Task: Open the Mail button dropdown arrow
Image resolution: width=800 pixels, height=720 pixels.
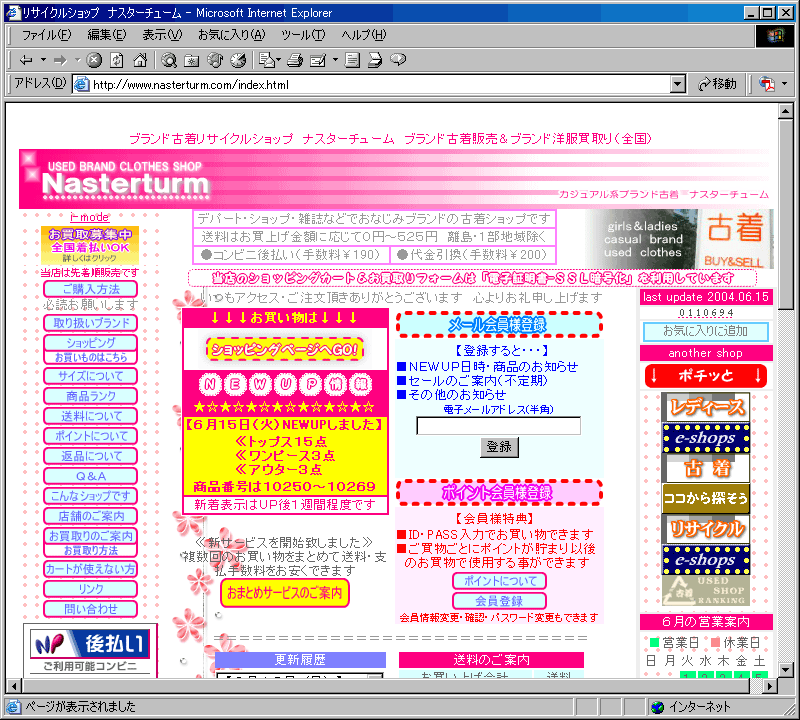Action: pos(279,60)
